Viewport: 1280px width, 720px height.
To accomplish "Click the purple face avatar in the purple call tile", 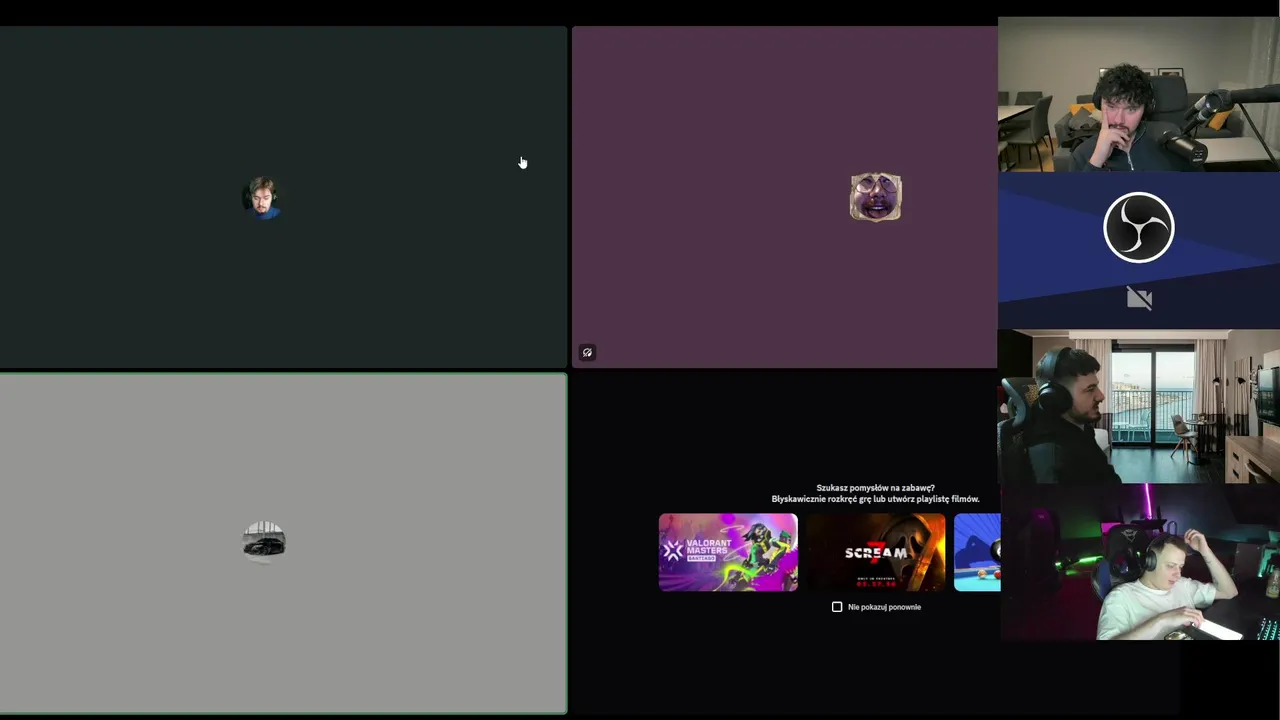I will point(876,197).
